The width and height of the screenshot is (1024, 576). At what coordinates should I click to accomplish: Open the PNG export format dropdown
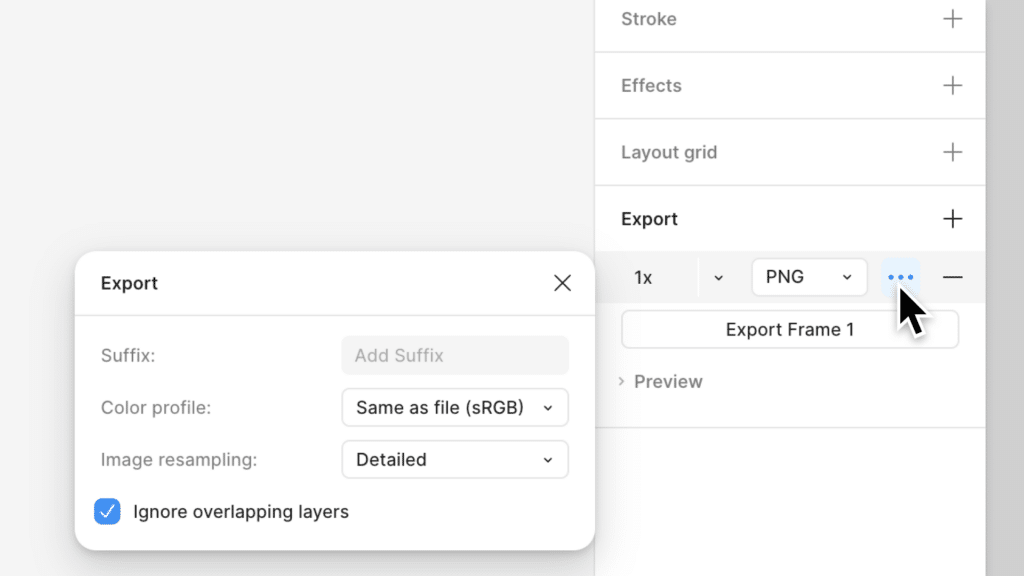tap(809, 277)
